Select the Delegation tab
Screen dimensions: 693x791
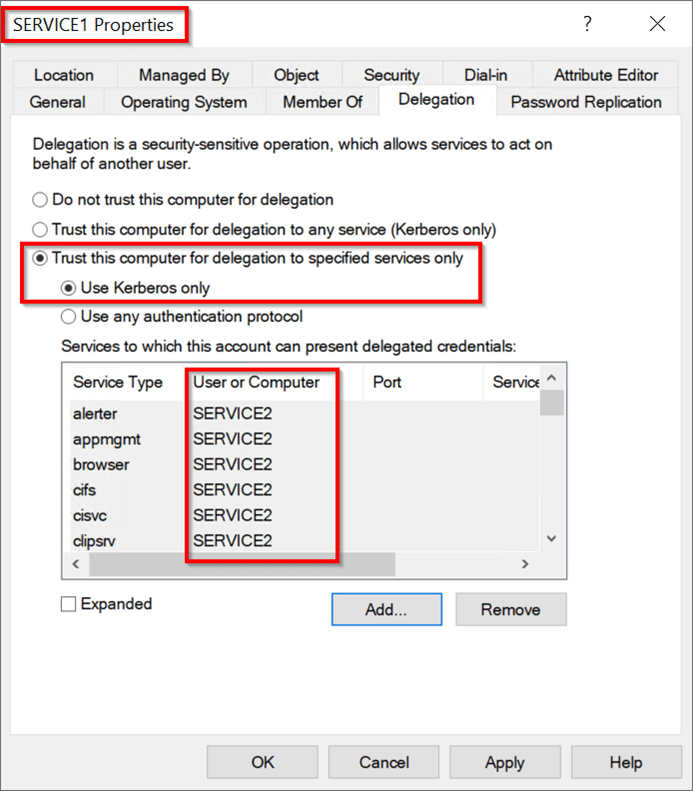click(x=437, y=100)
